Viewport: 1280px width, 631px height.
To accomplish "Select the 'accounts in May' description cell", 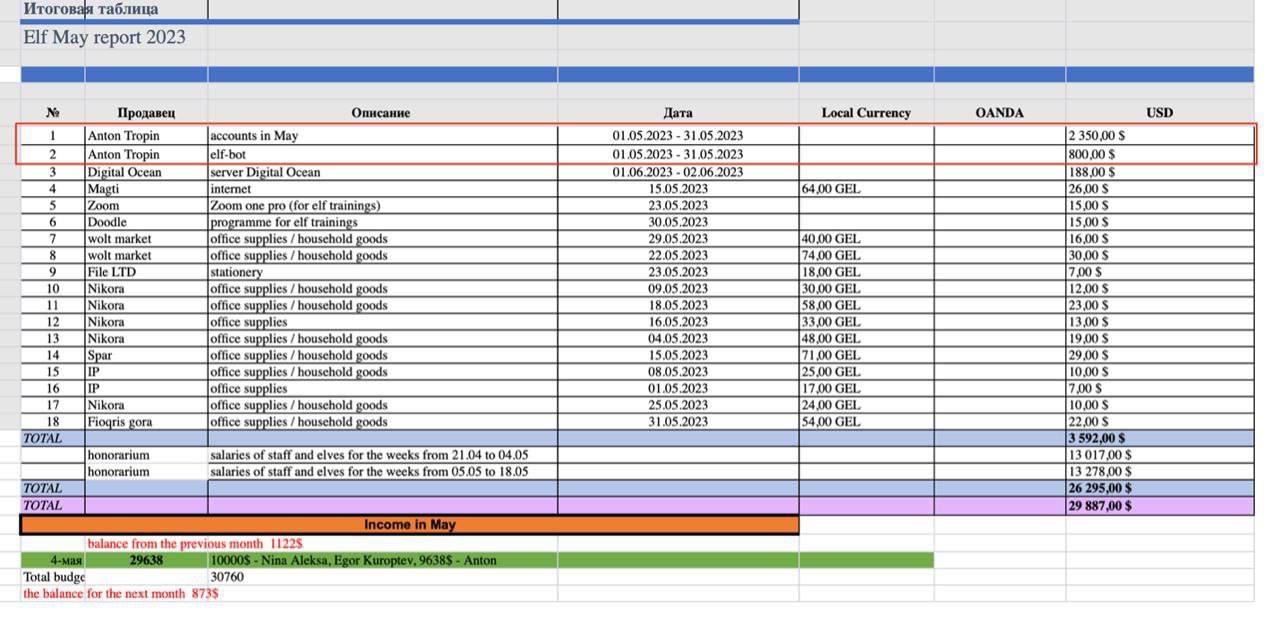I will [x=254, y=135].
